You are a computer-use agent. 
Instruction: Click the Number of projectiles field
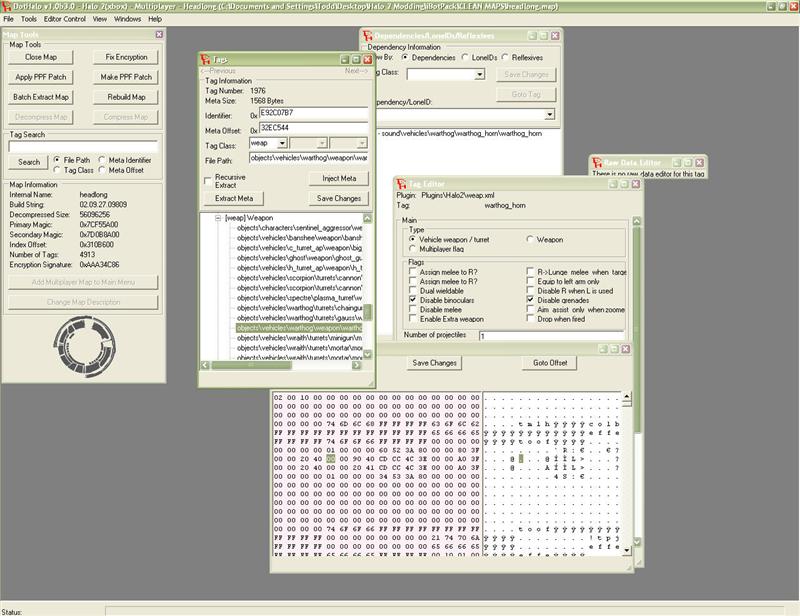point(552,335)
